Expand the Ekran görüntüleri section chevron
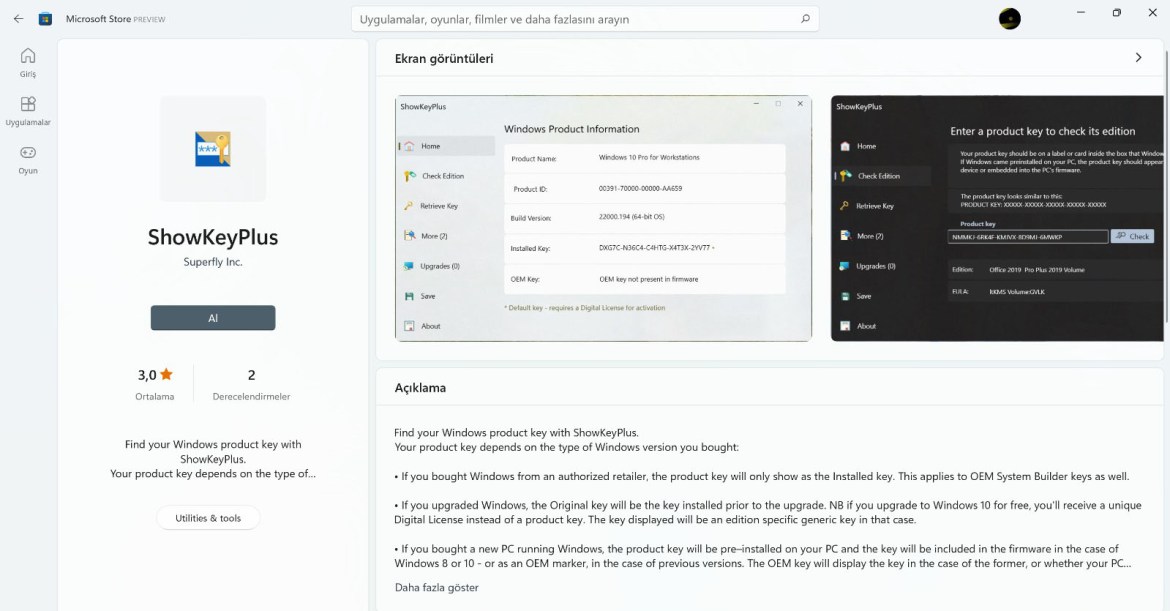The image size is (1170, 611). 1138,58
